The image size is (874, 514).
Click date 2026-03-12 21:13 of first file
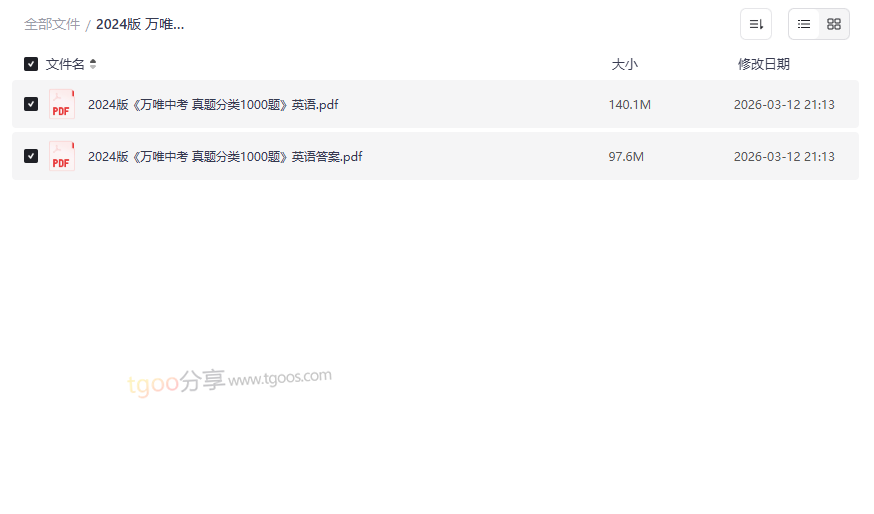pyautogui.click(x=784, y=105)
